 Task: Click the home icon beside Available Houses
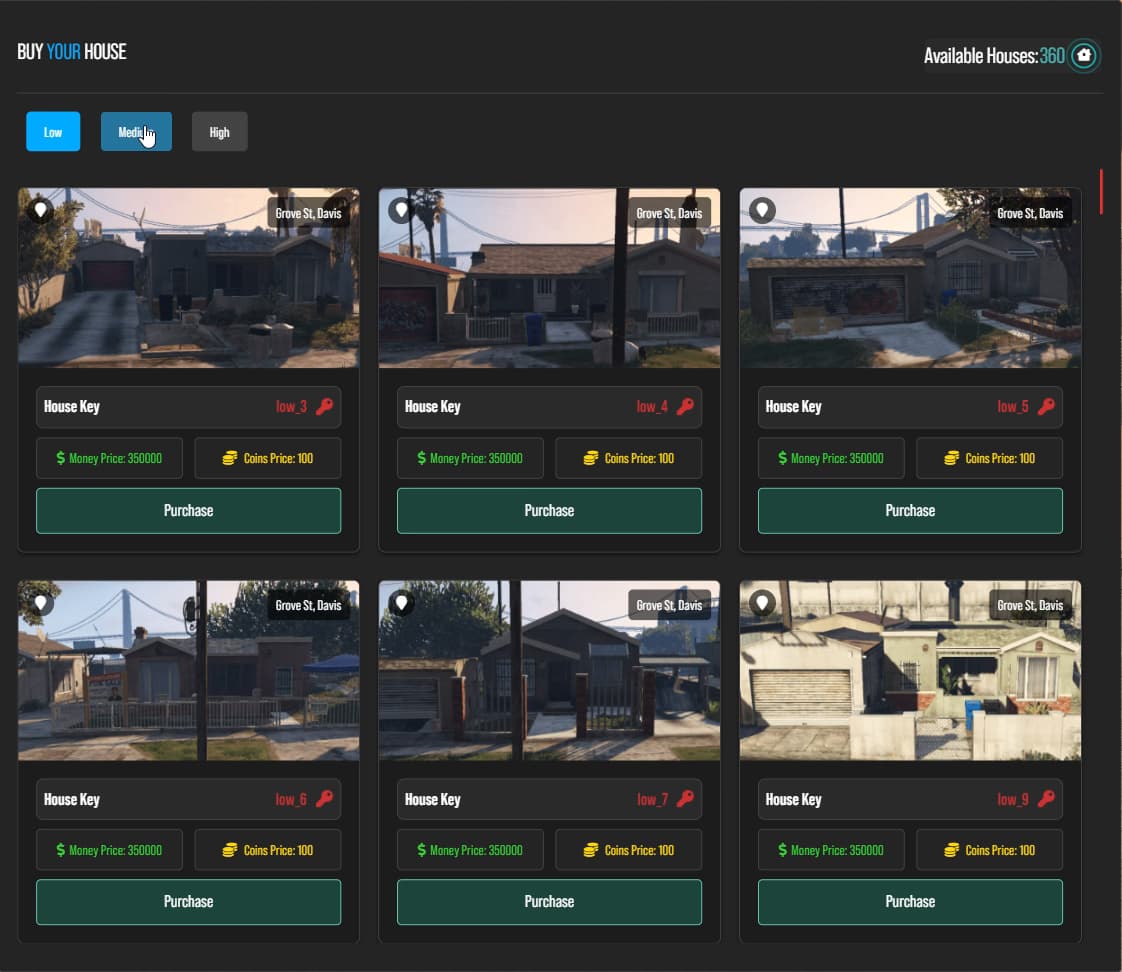tap(1084, 55)
